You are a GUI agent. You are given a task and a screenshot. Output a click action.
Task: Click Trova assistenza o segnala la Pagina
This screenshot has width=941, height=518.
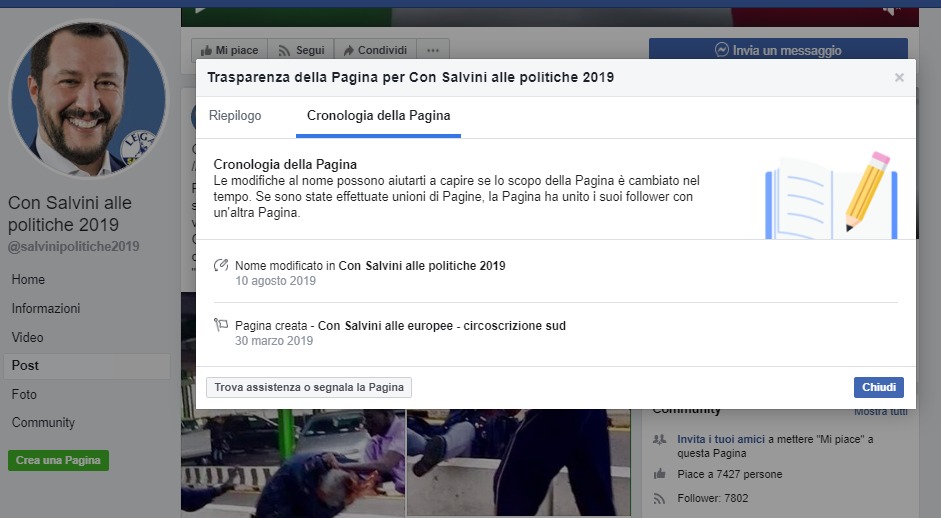308,387
